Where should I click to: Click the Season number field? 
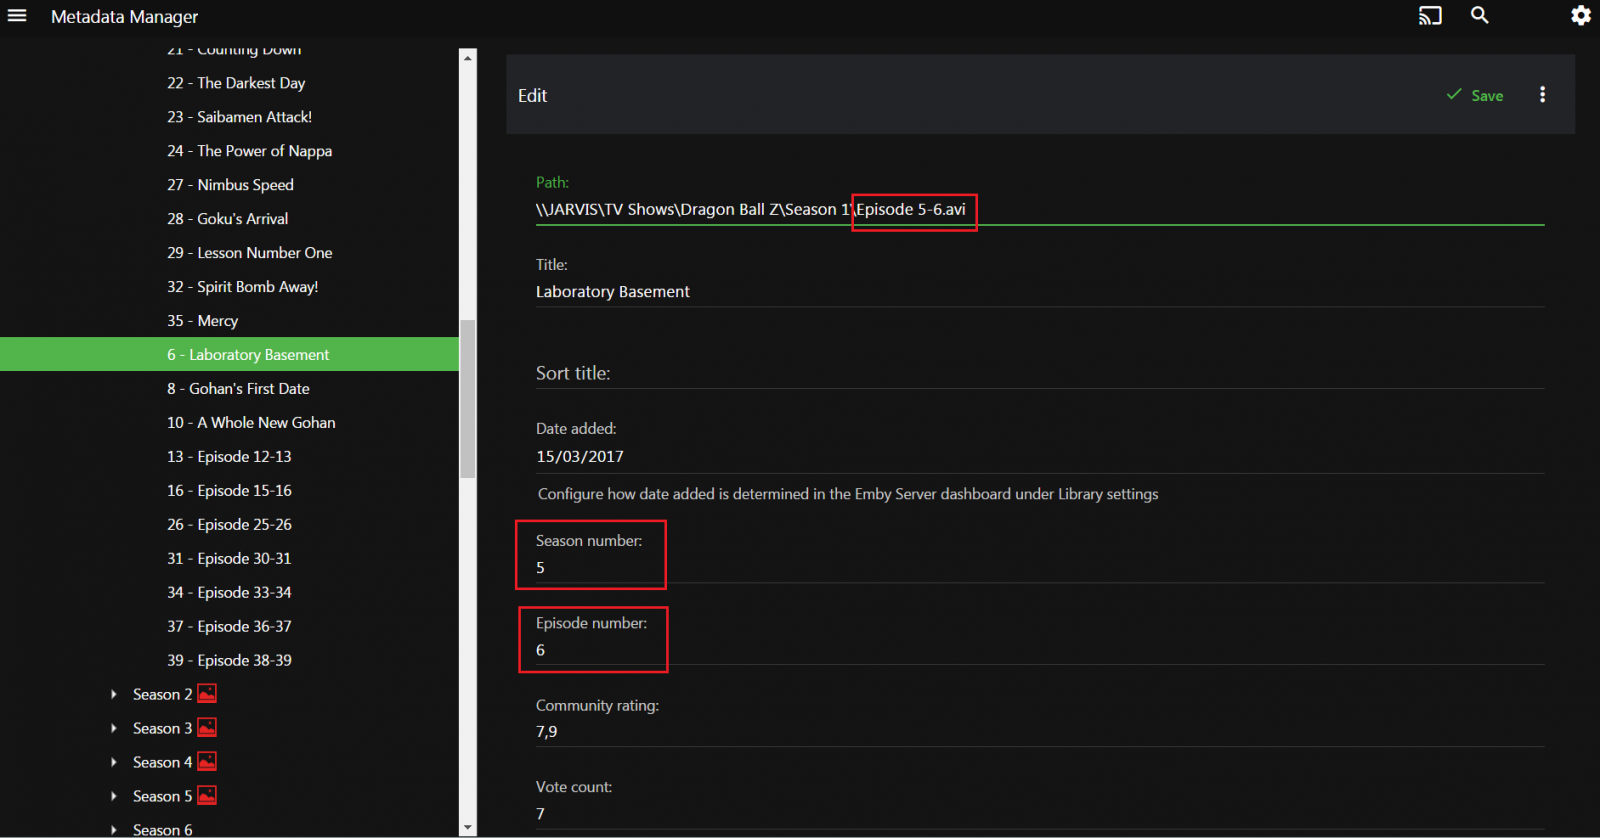click(1040, 568)
